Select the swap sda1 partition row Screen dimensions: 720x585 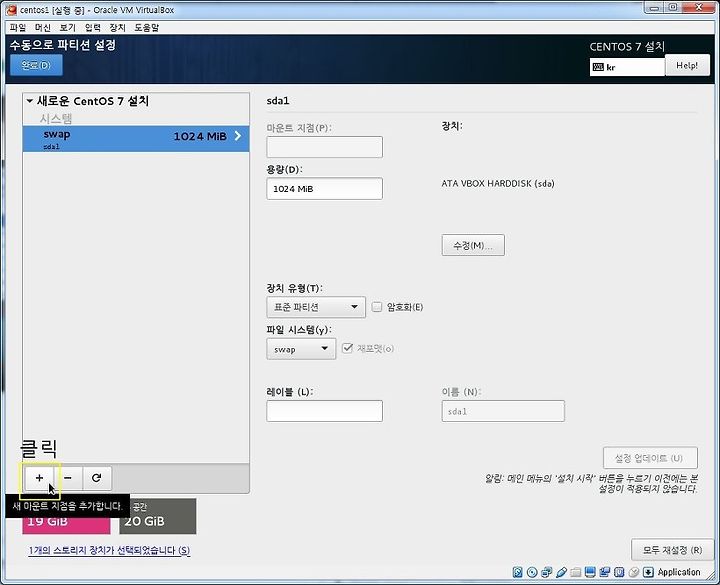coord(136,138)
